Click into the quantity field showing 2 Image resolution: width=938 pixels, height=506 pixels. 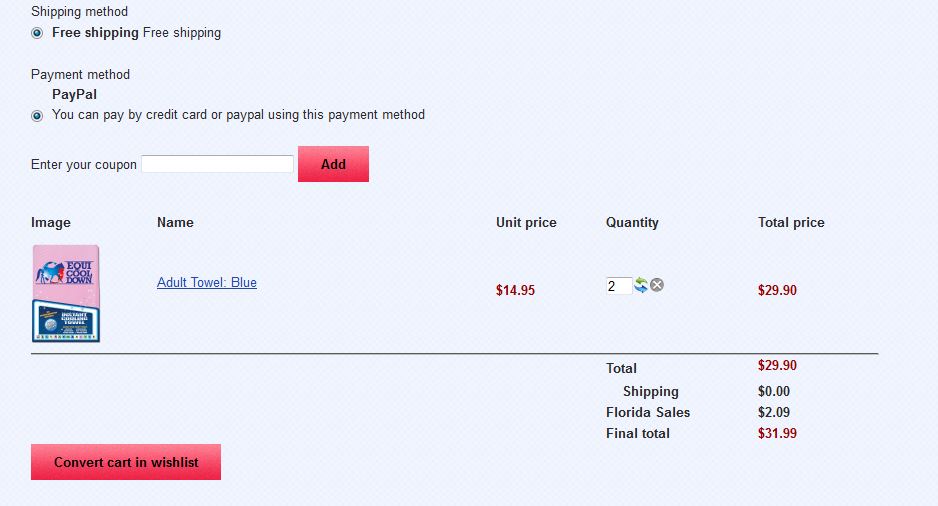(x=618, y=286)
